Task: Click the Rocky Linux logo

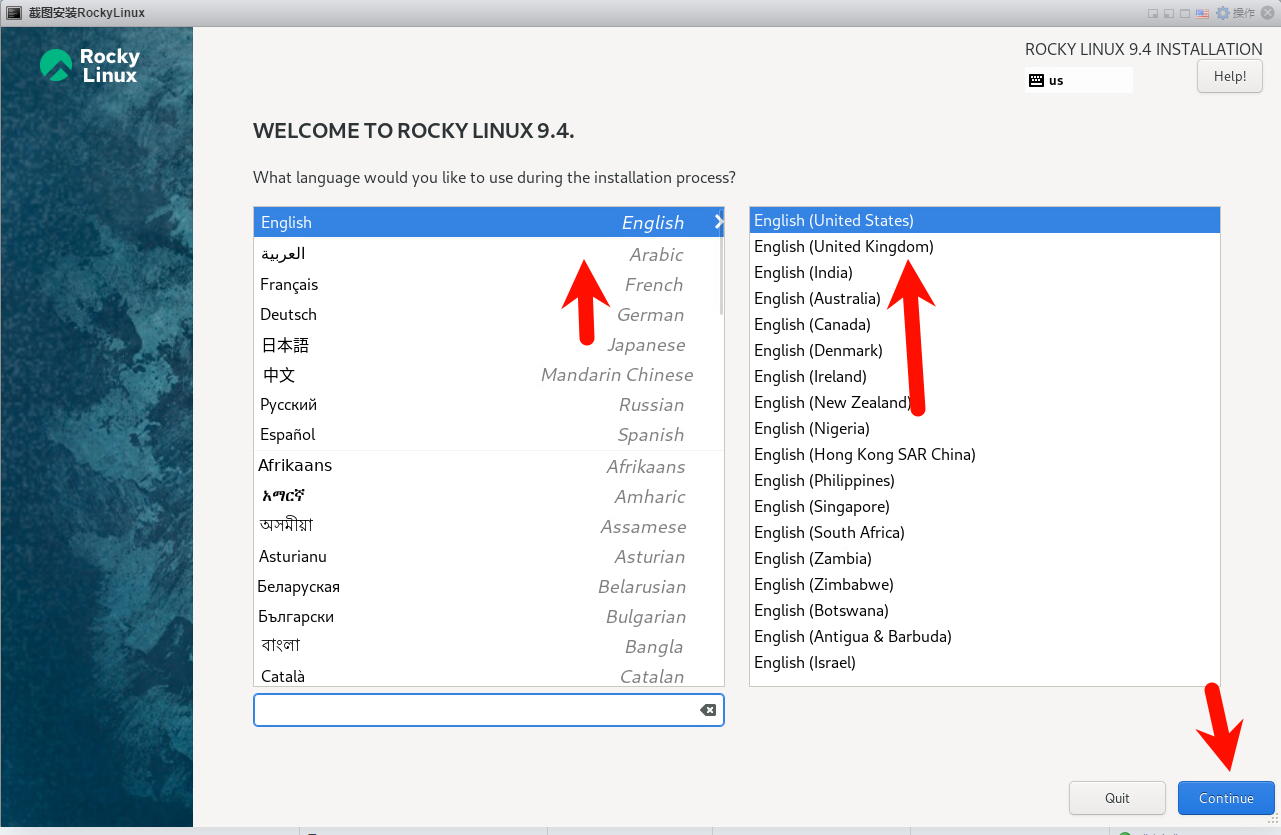Action: [x=90, y=65]
